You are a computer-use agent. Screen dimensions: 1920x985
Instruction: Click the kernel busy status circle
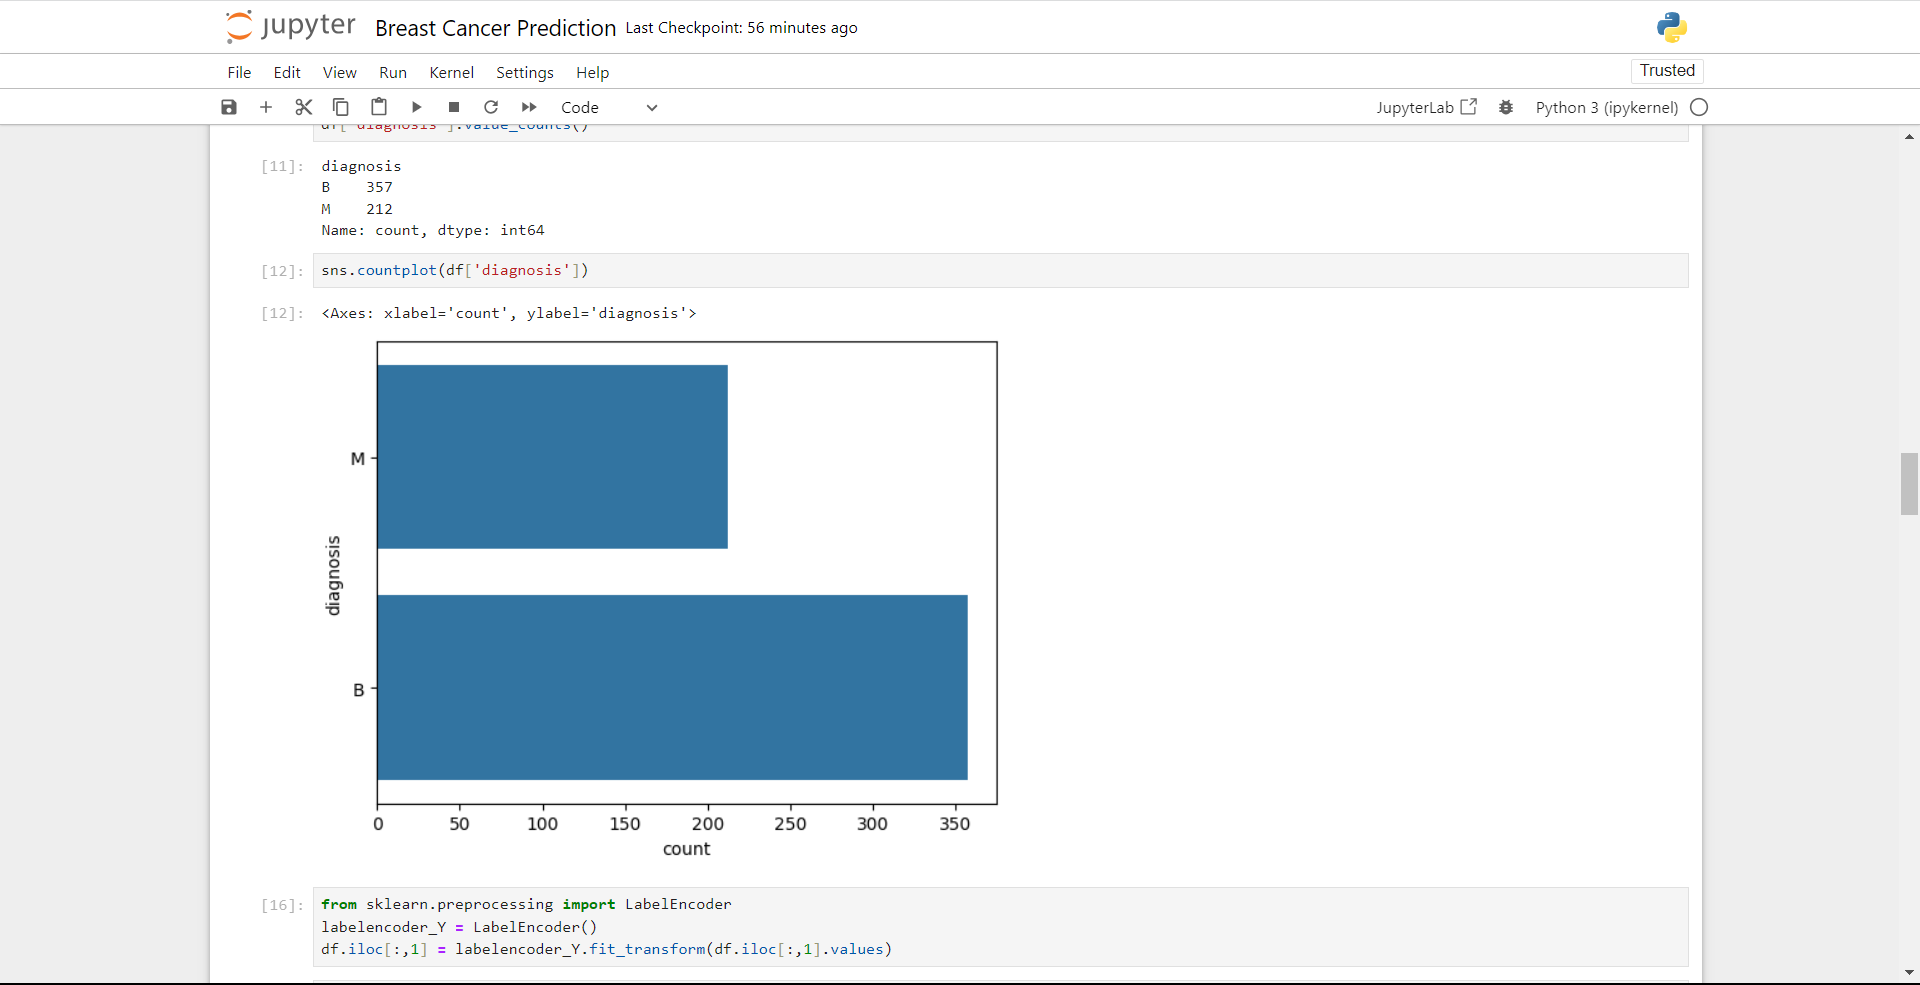click(x=1699, y=107)
